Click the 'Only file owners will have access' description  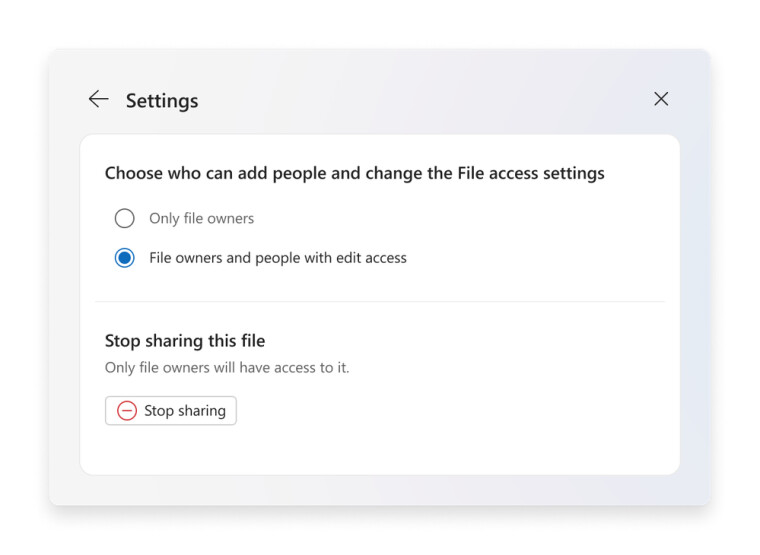click(x=227, y=368)
